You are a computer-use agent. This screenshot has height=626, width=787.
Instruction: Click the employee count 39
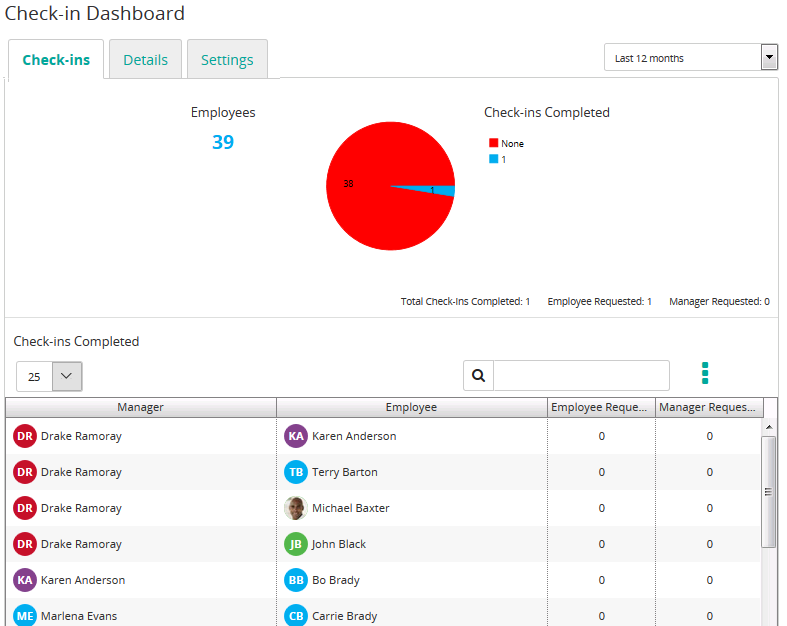223,142
